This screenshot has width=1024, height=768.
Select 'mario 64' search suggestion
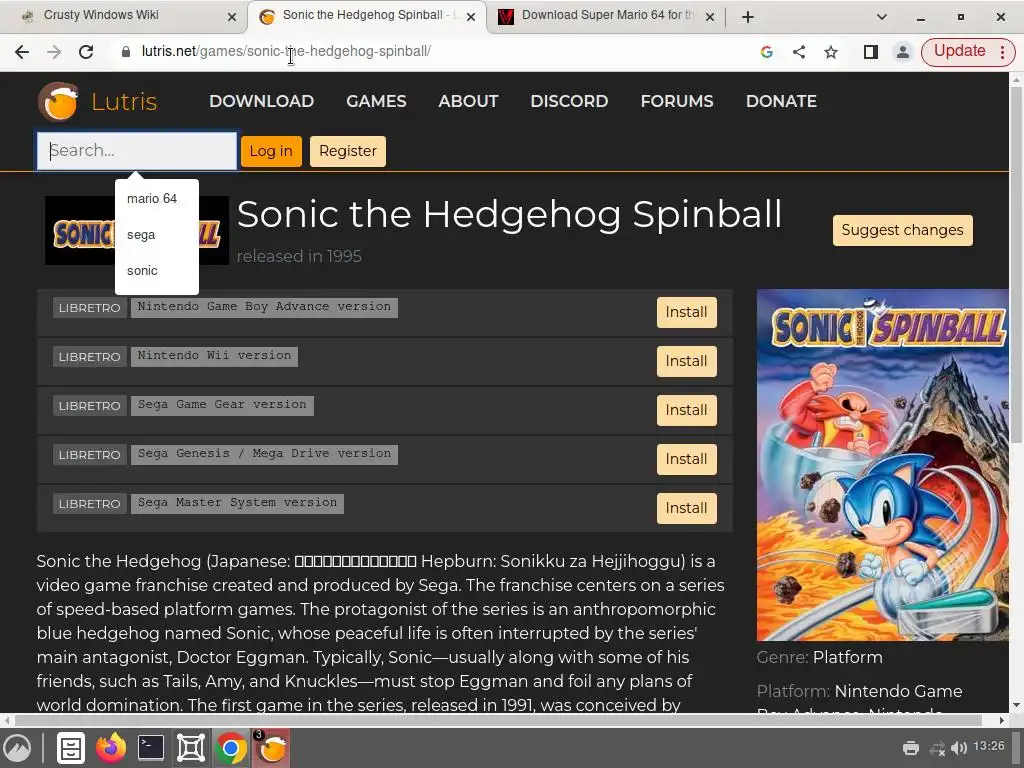pos(156,199)
